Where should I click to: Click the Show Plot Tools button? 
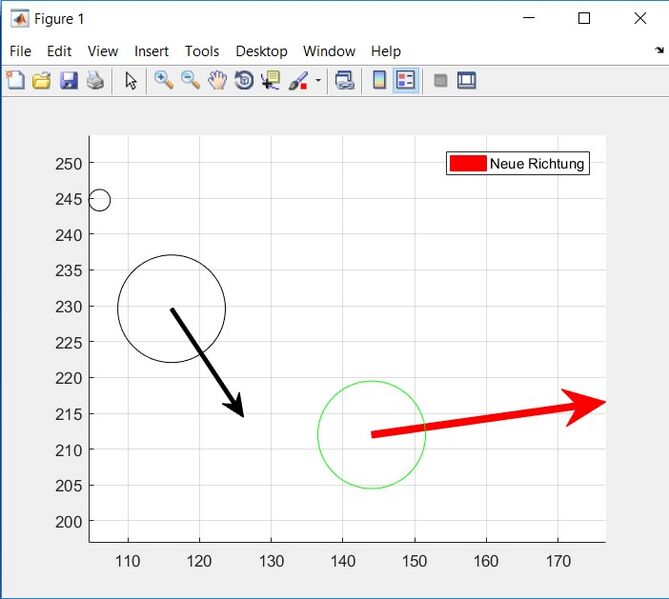[x=466, y=81]
